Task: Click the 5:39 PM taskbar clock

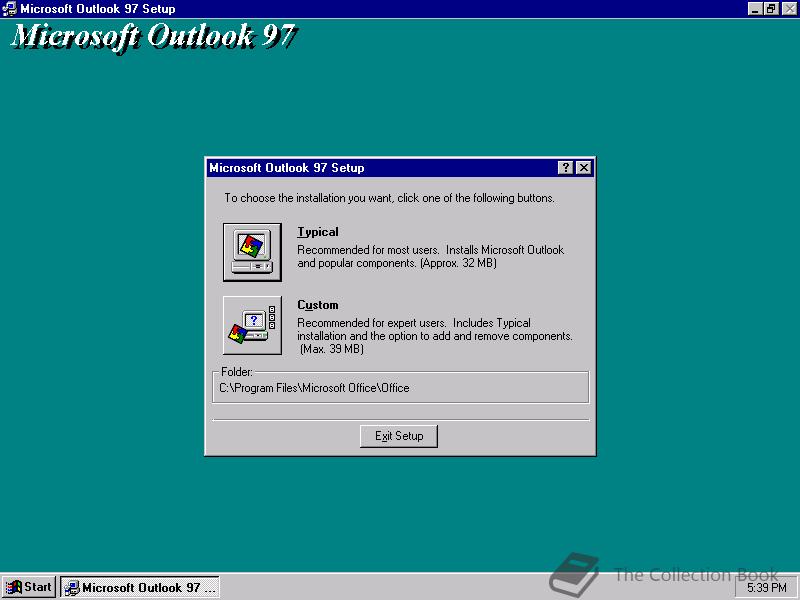Action: click(767, 588)
